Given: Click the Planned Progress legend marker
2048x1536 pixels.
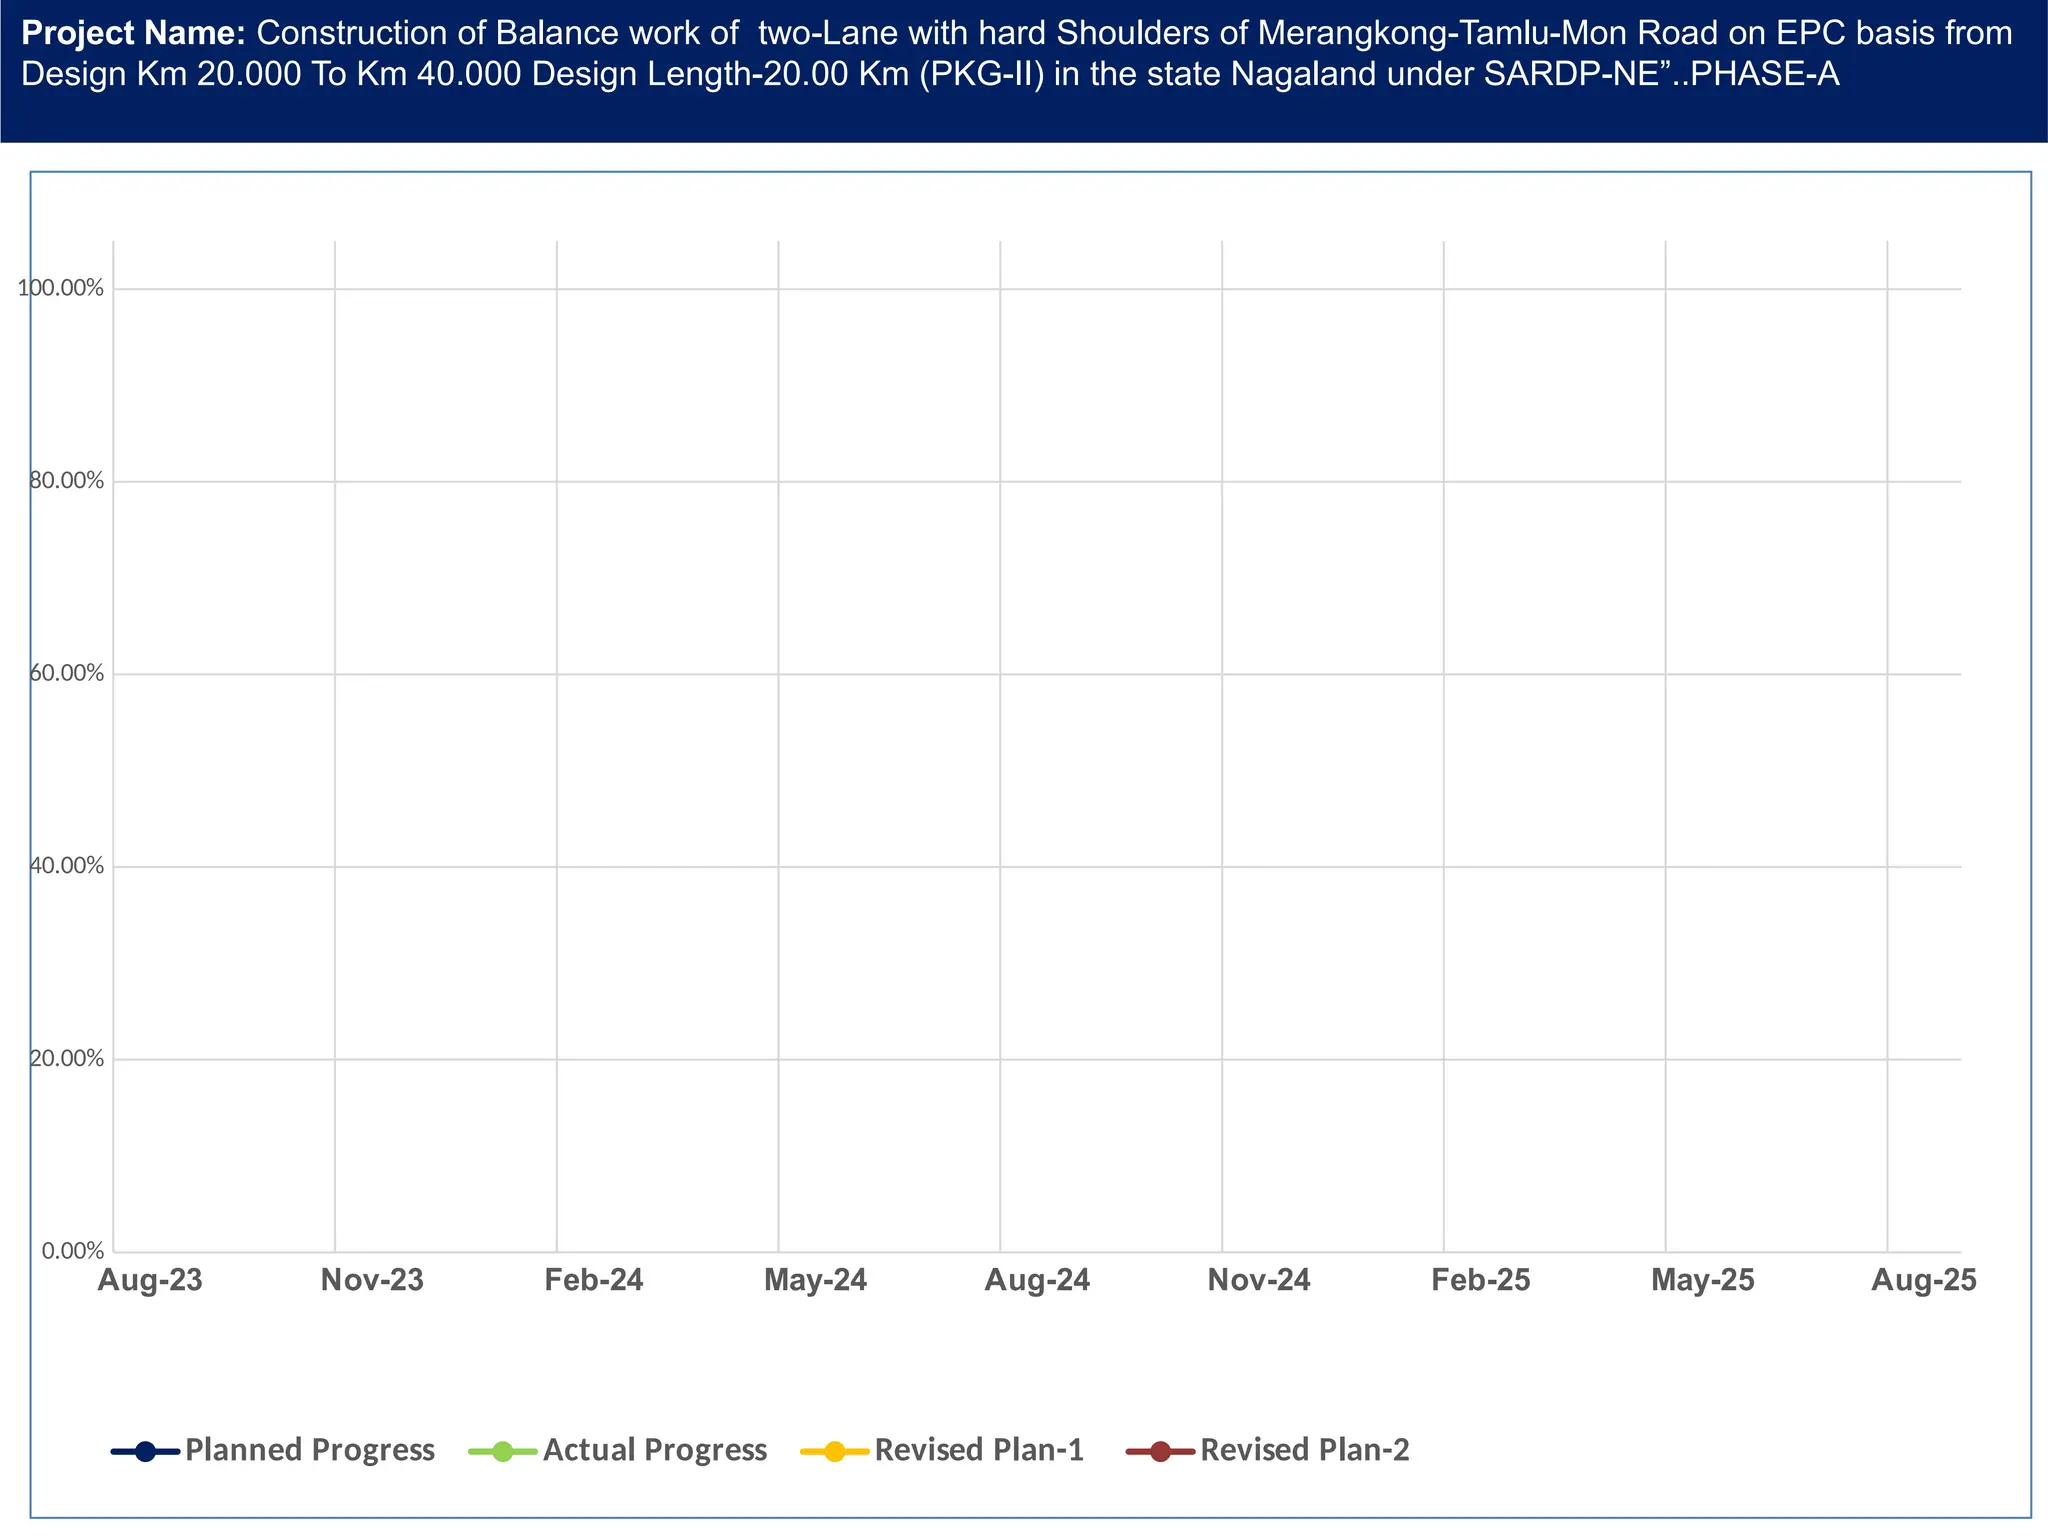Looking at the screenshot, I should point(145,1451).
